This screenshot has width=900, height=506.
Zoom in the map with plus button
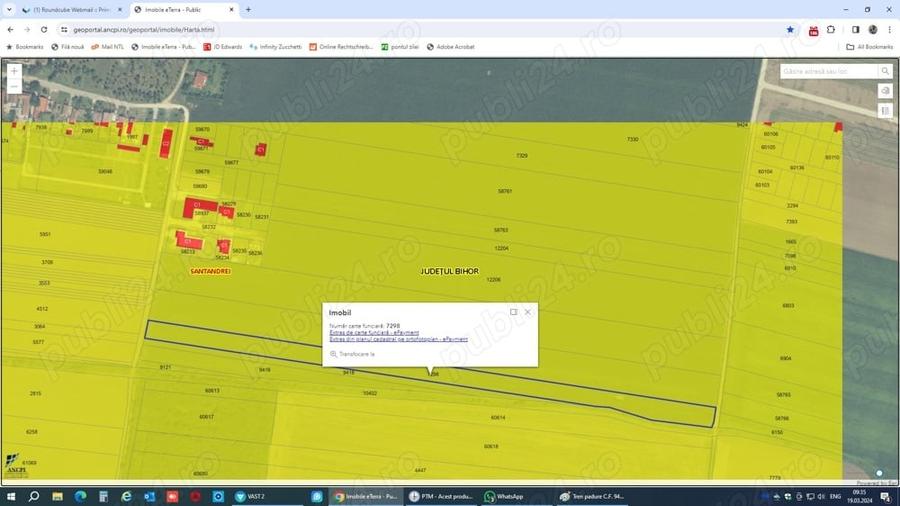[14, 71]
